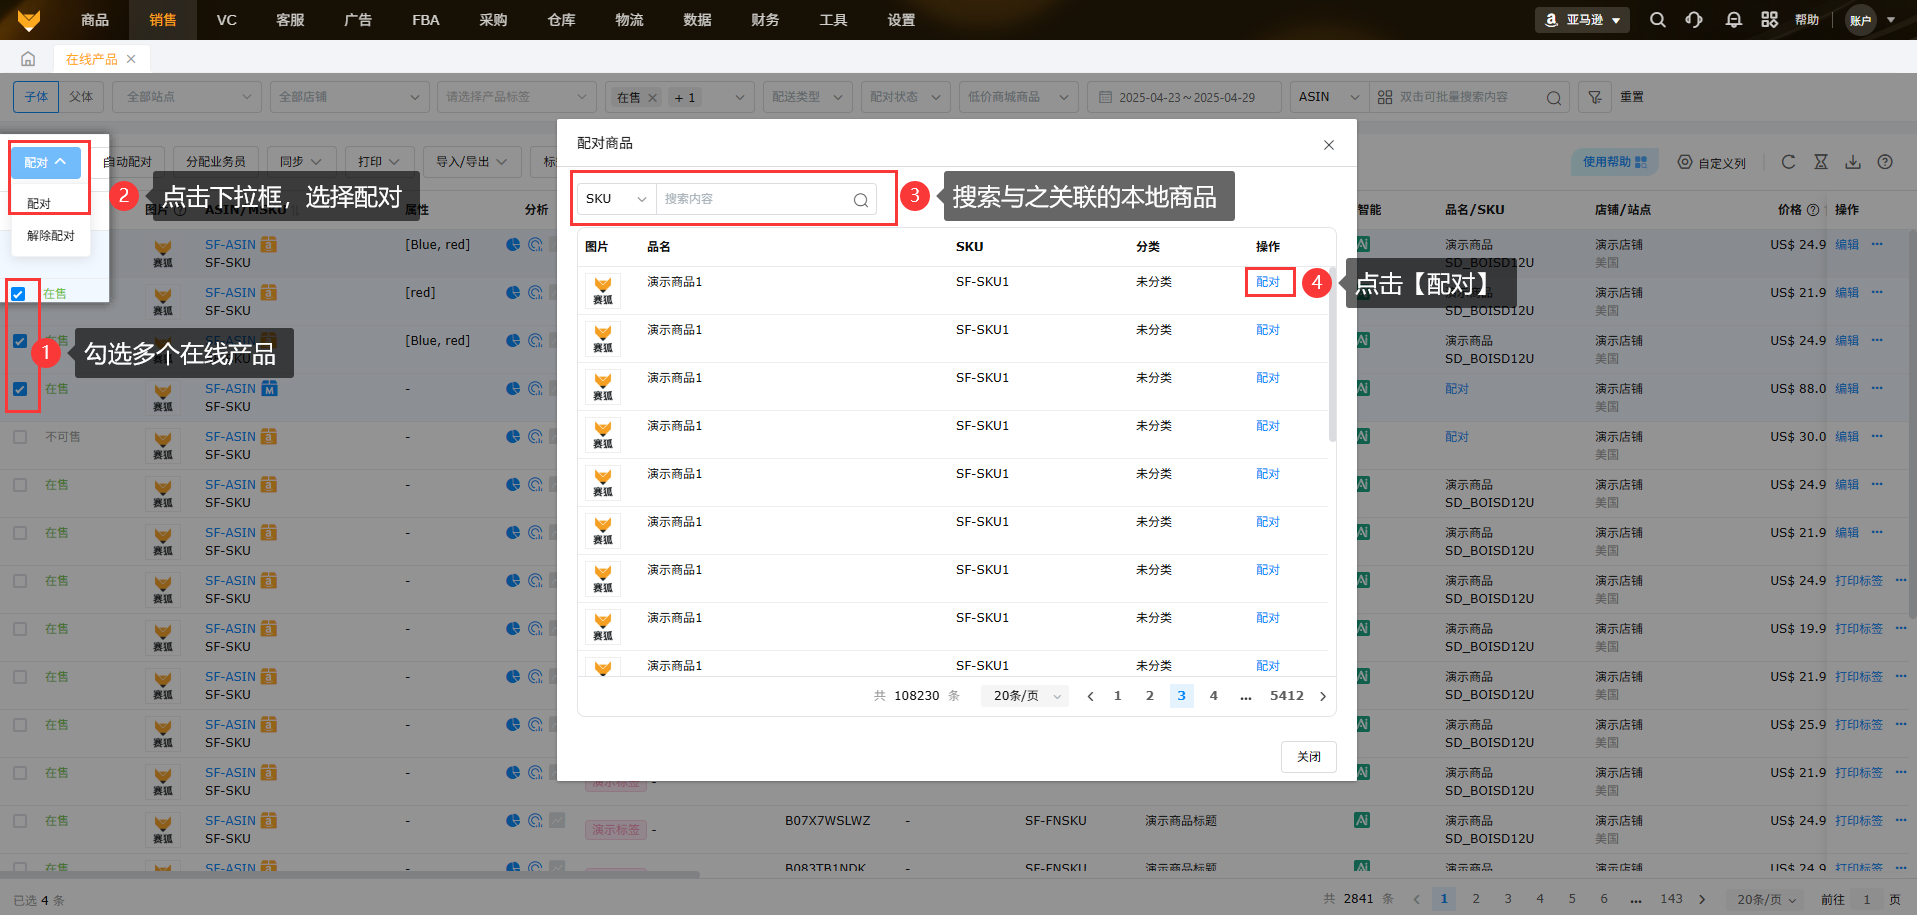
Task: Switch to the 在线产品 tab
Action: pyautogui.click(x=92, y=58)
